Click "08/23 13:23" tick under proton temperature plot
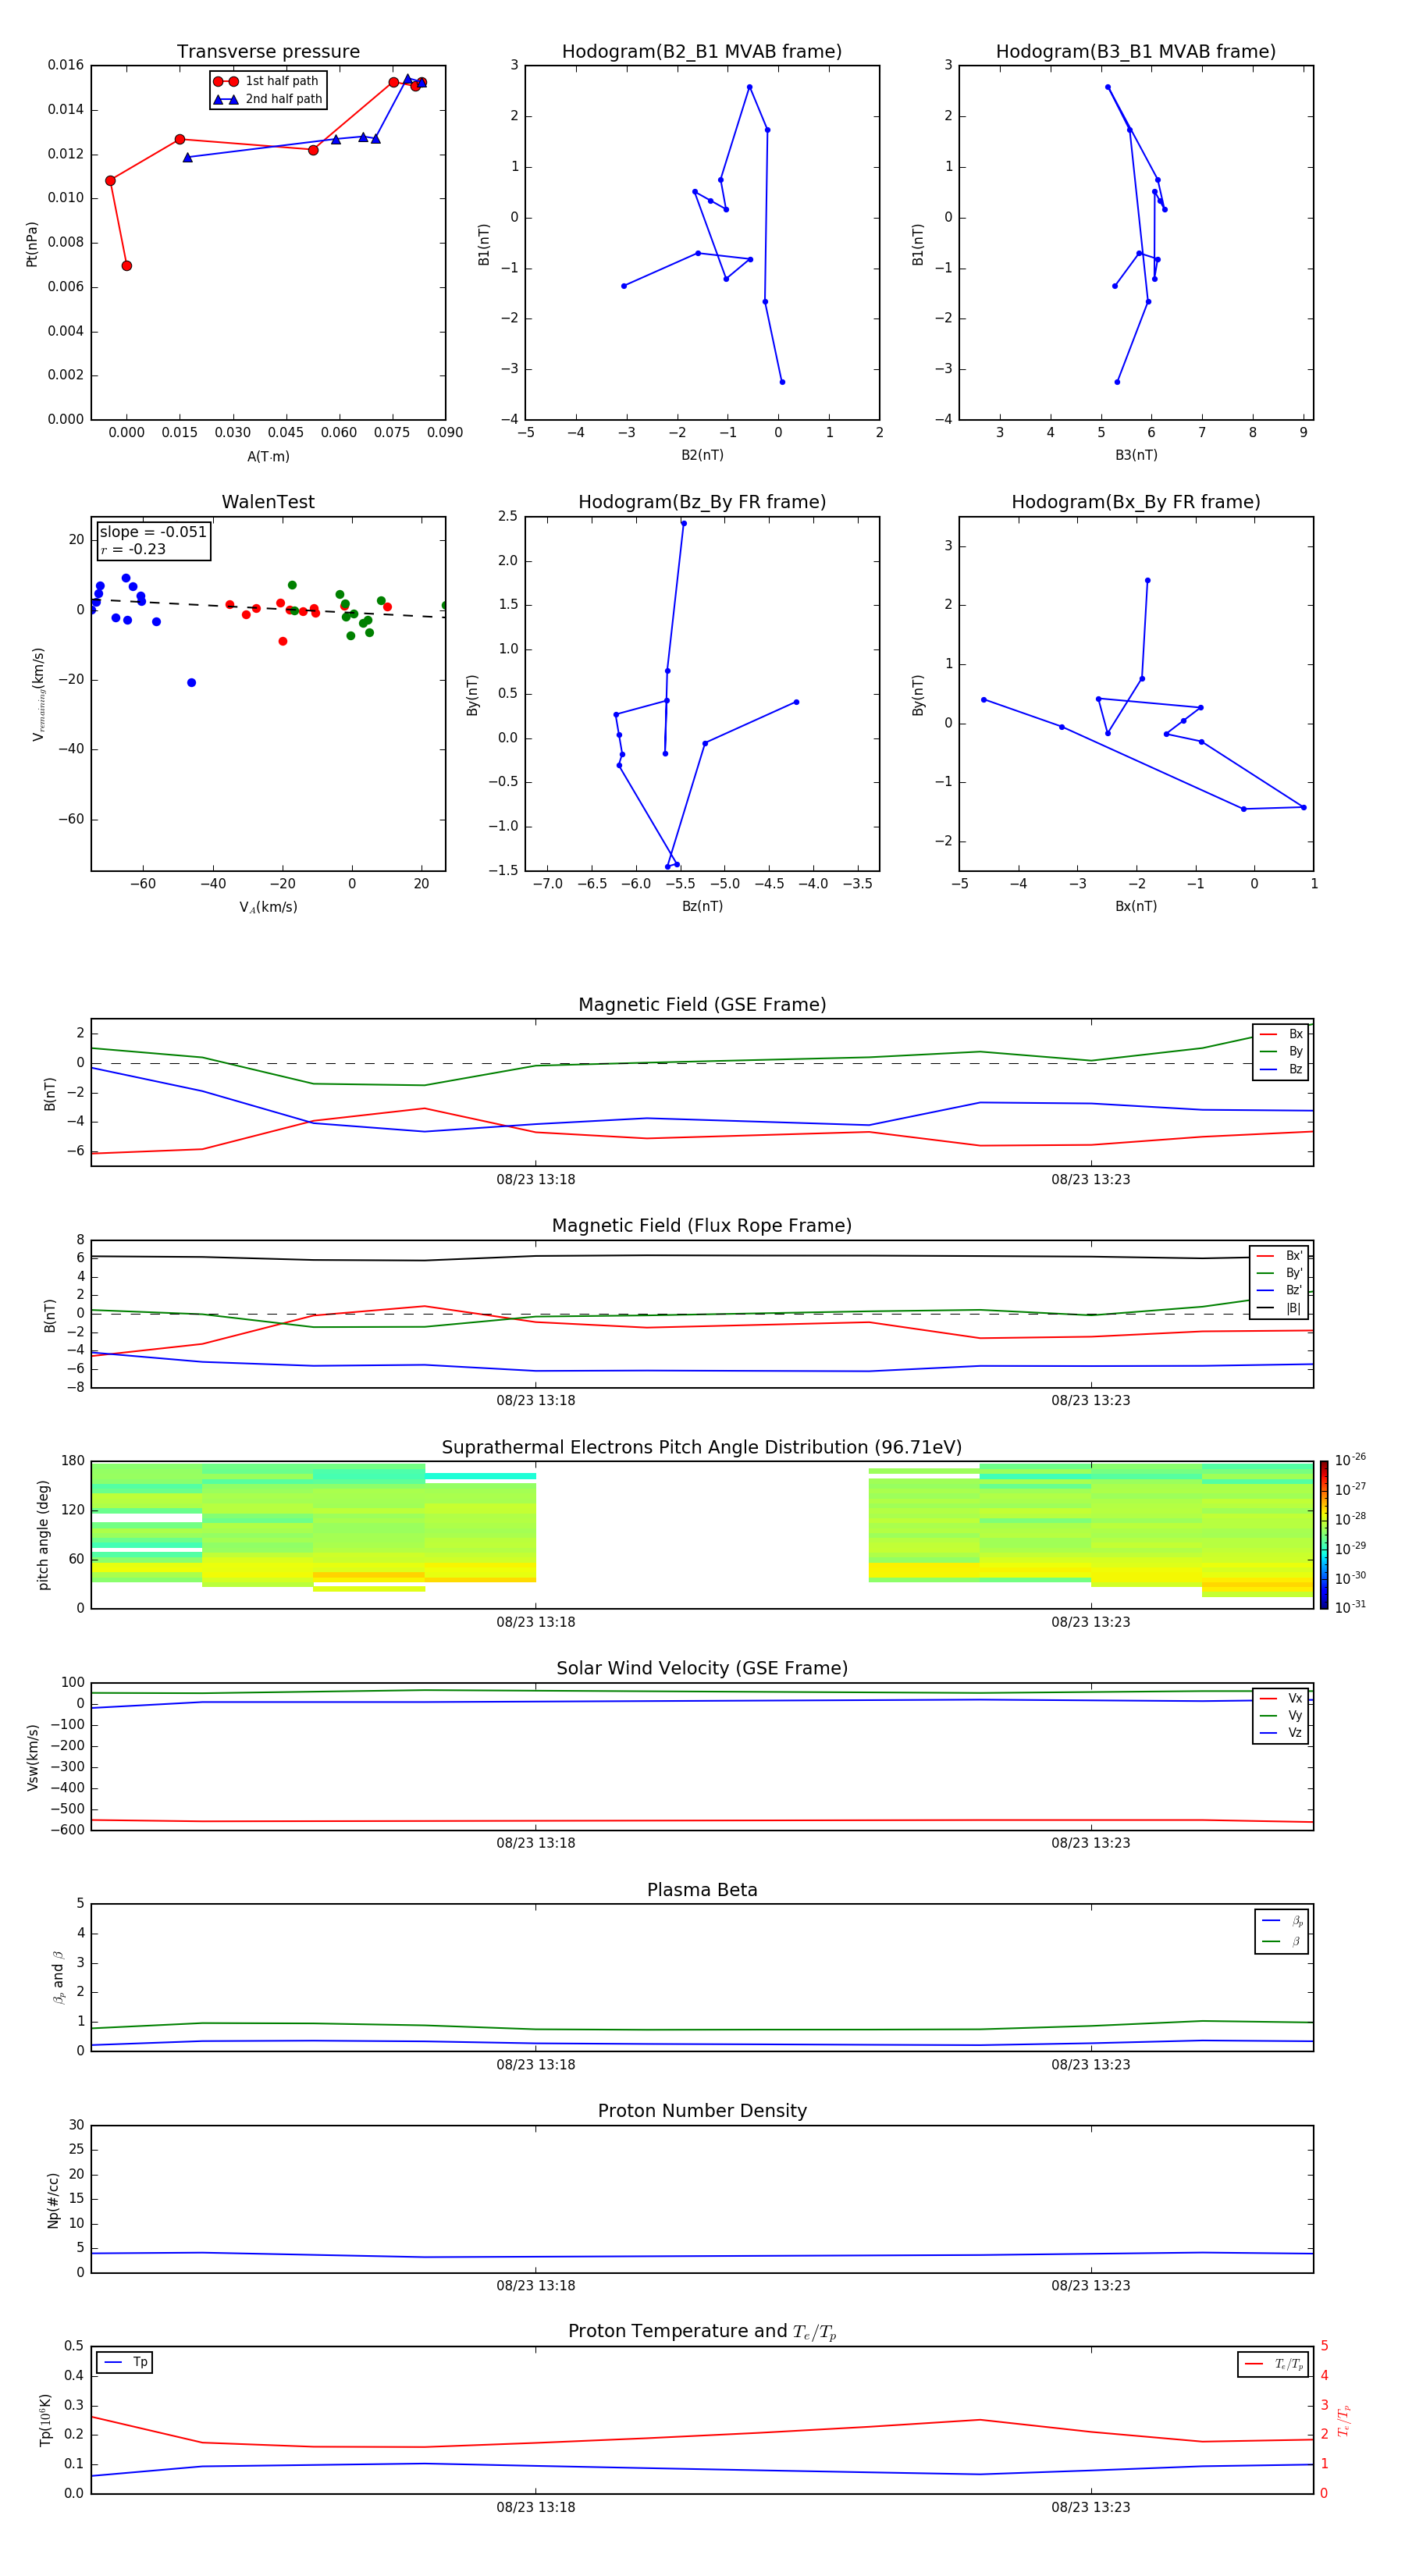Screen dimensions: 1405x2576 click(x=1090, y=2507)
